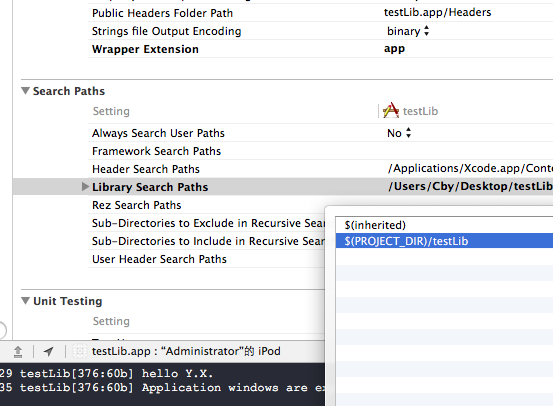
Task: Select Sub-Directories to Include in Recursive Searches
Action: coord(208,241)
